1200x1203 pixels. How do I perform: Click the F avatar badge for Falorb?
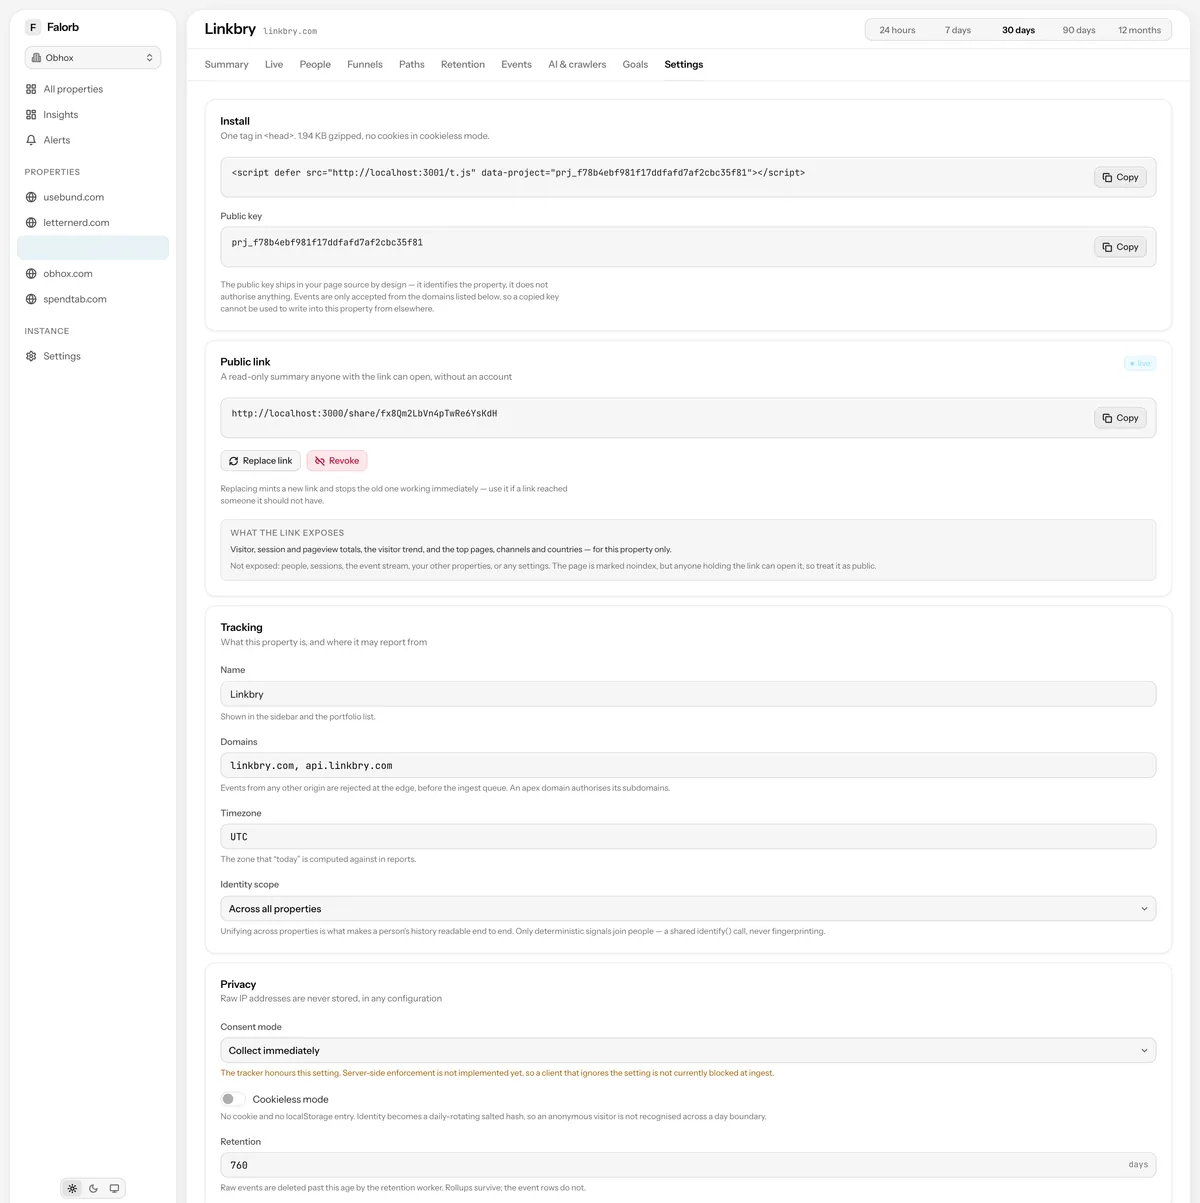[x=33, y=27]
